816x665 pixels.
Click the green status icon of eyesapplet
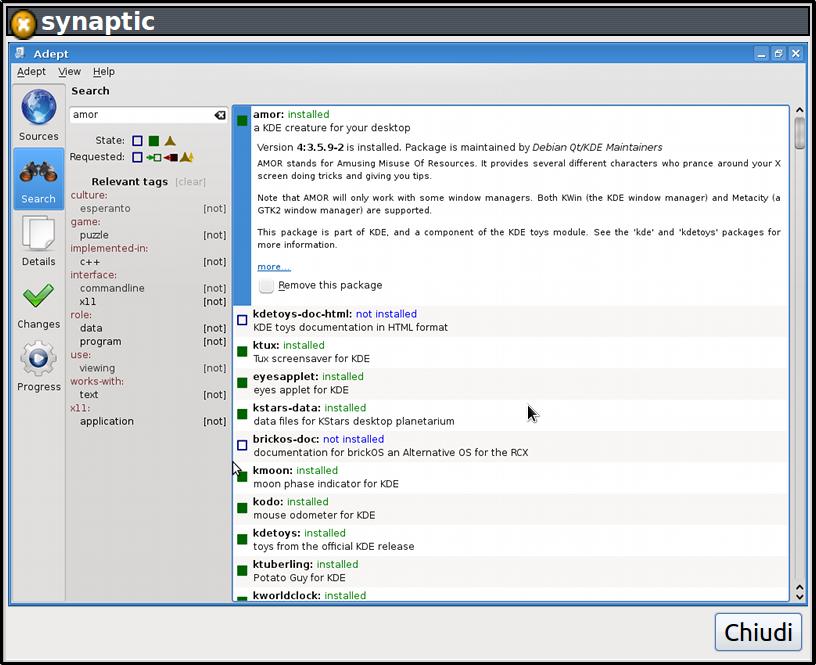pos(242,383)
